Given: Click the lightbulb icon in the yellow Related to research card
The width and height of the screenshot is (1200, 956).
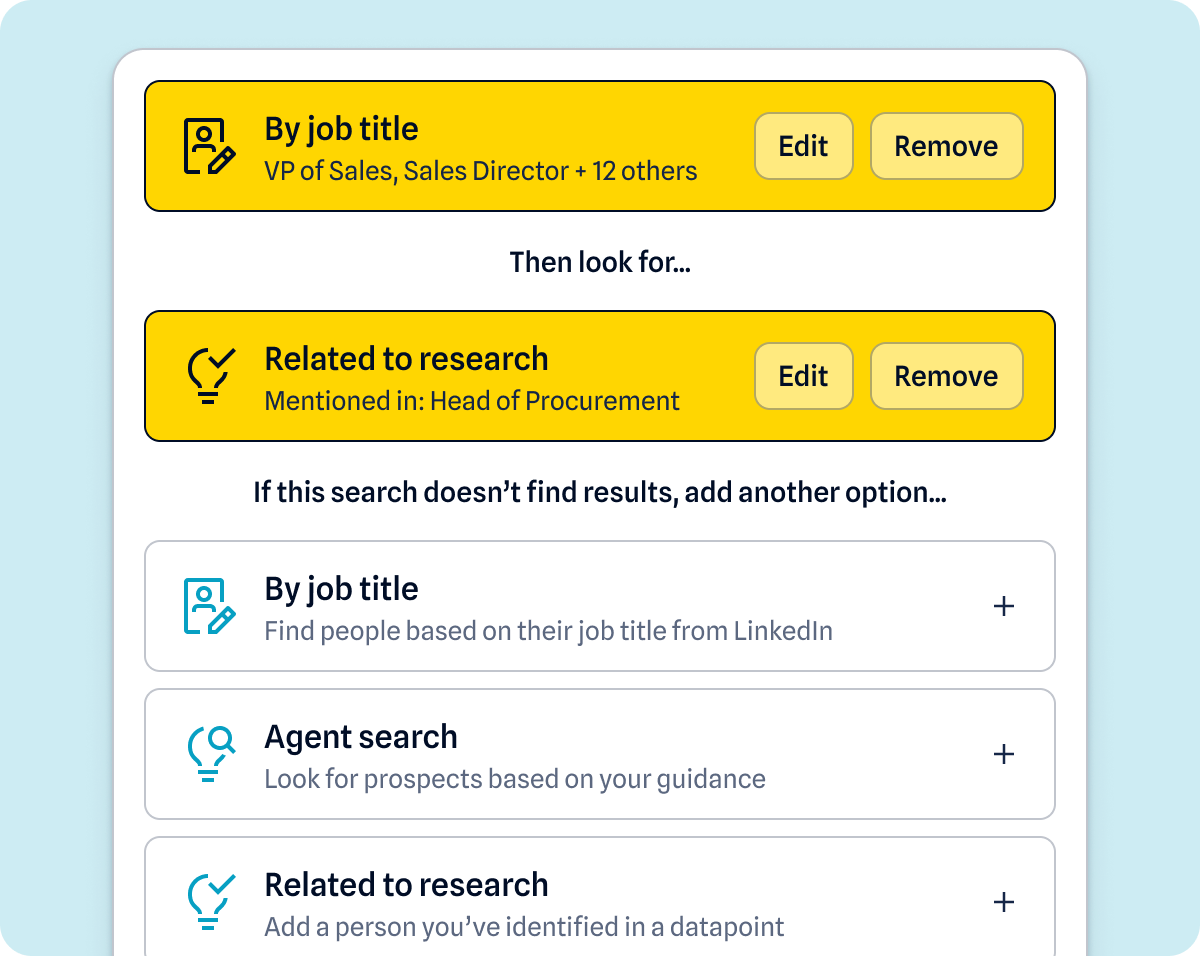Looking at the screenshot, I should [x=210, y=376].
